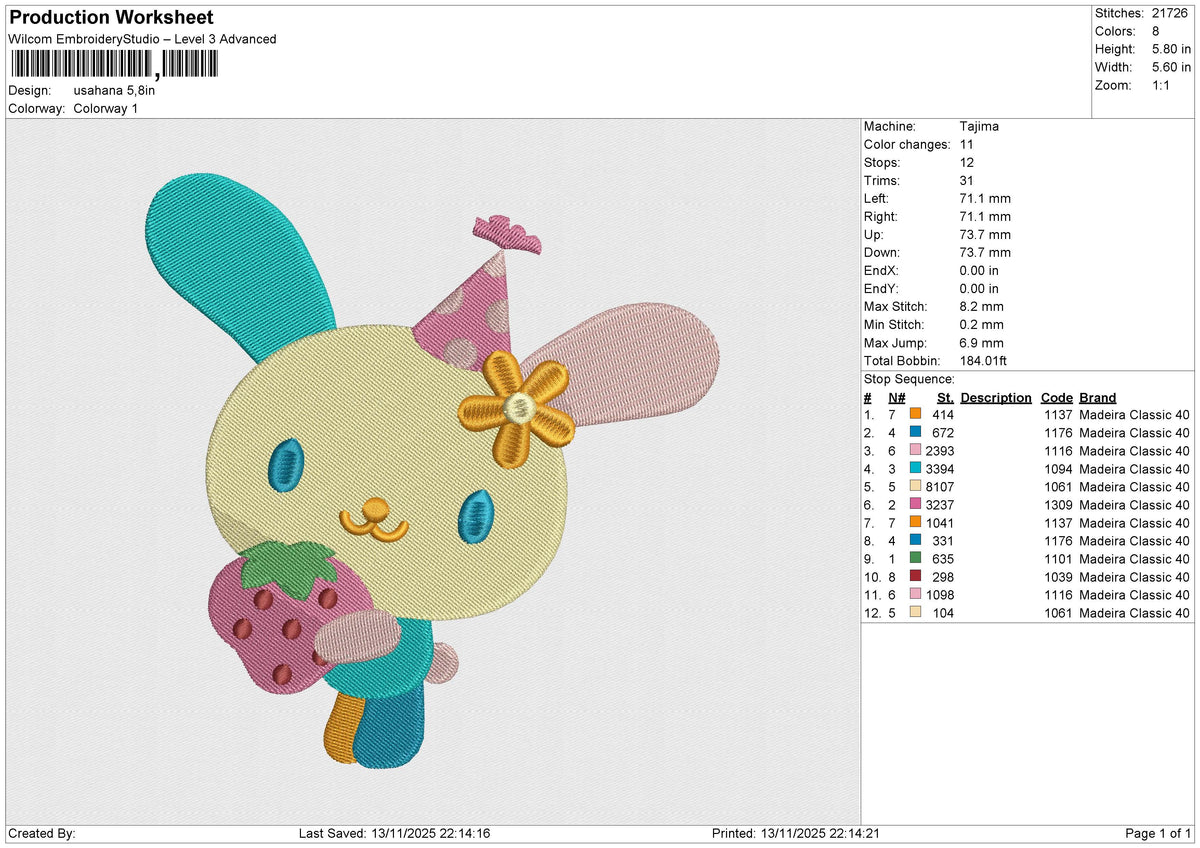
Task: Click 'Madeira Classic 40' in stop row 10
Action: pyautogui.click(x=1135, y=577)
